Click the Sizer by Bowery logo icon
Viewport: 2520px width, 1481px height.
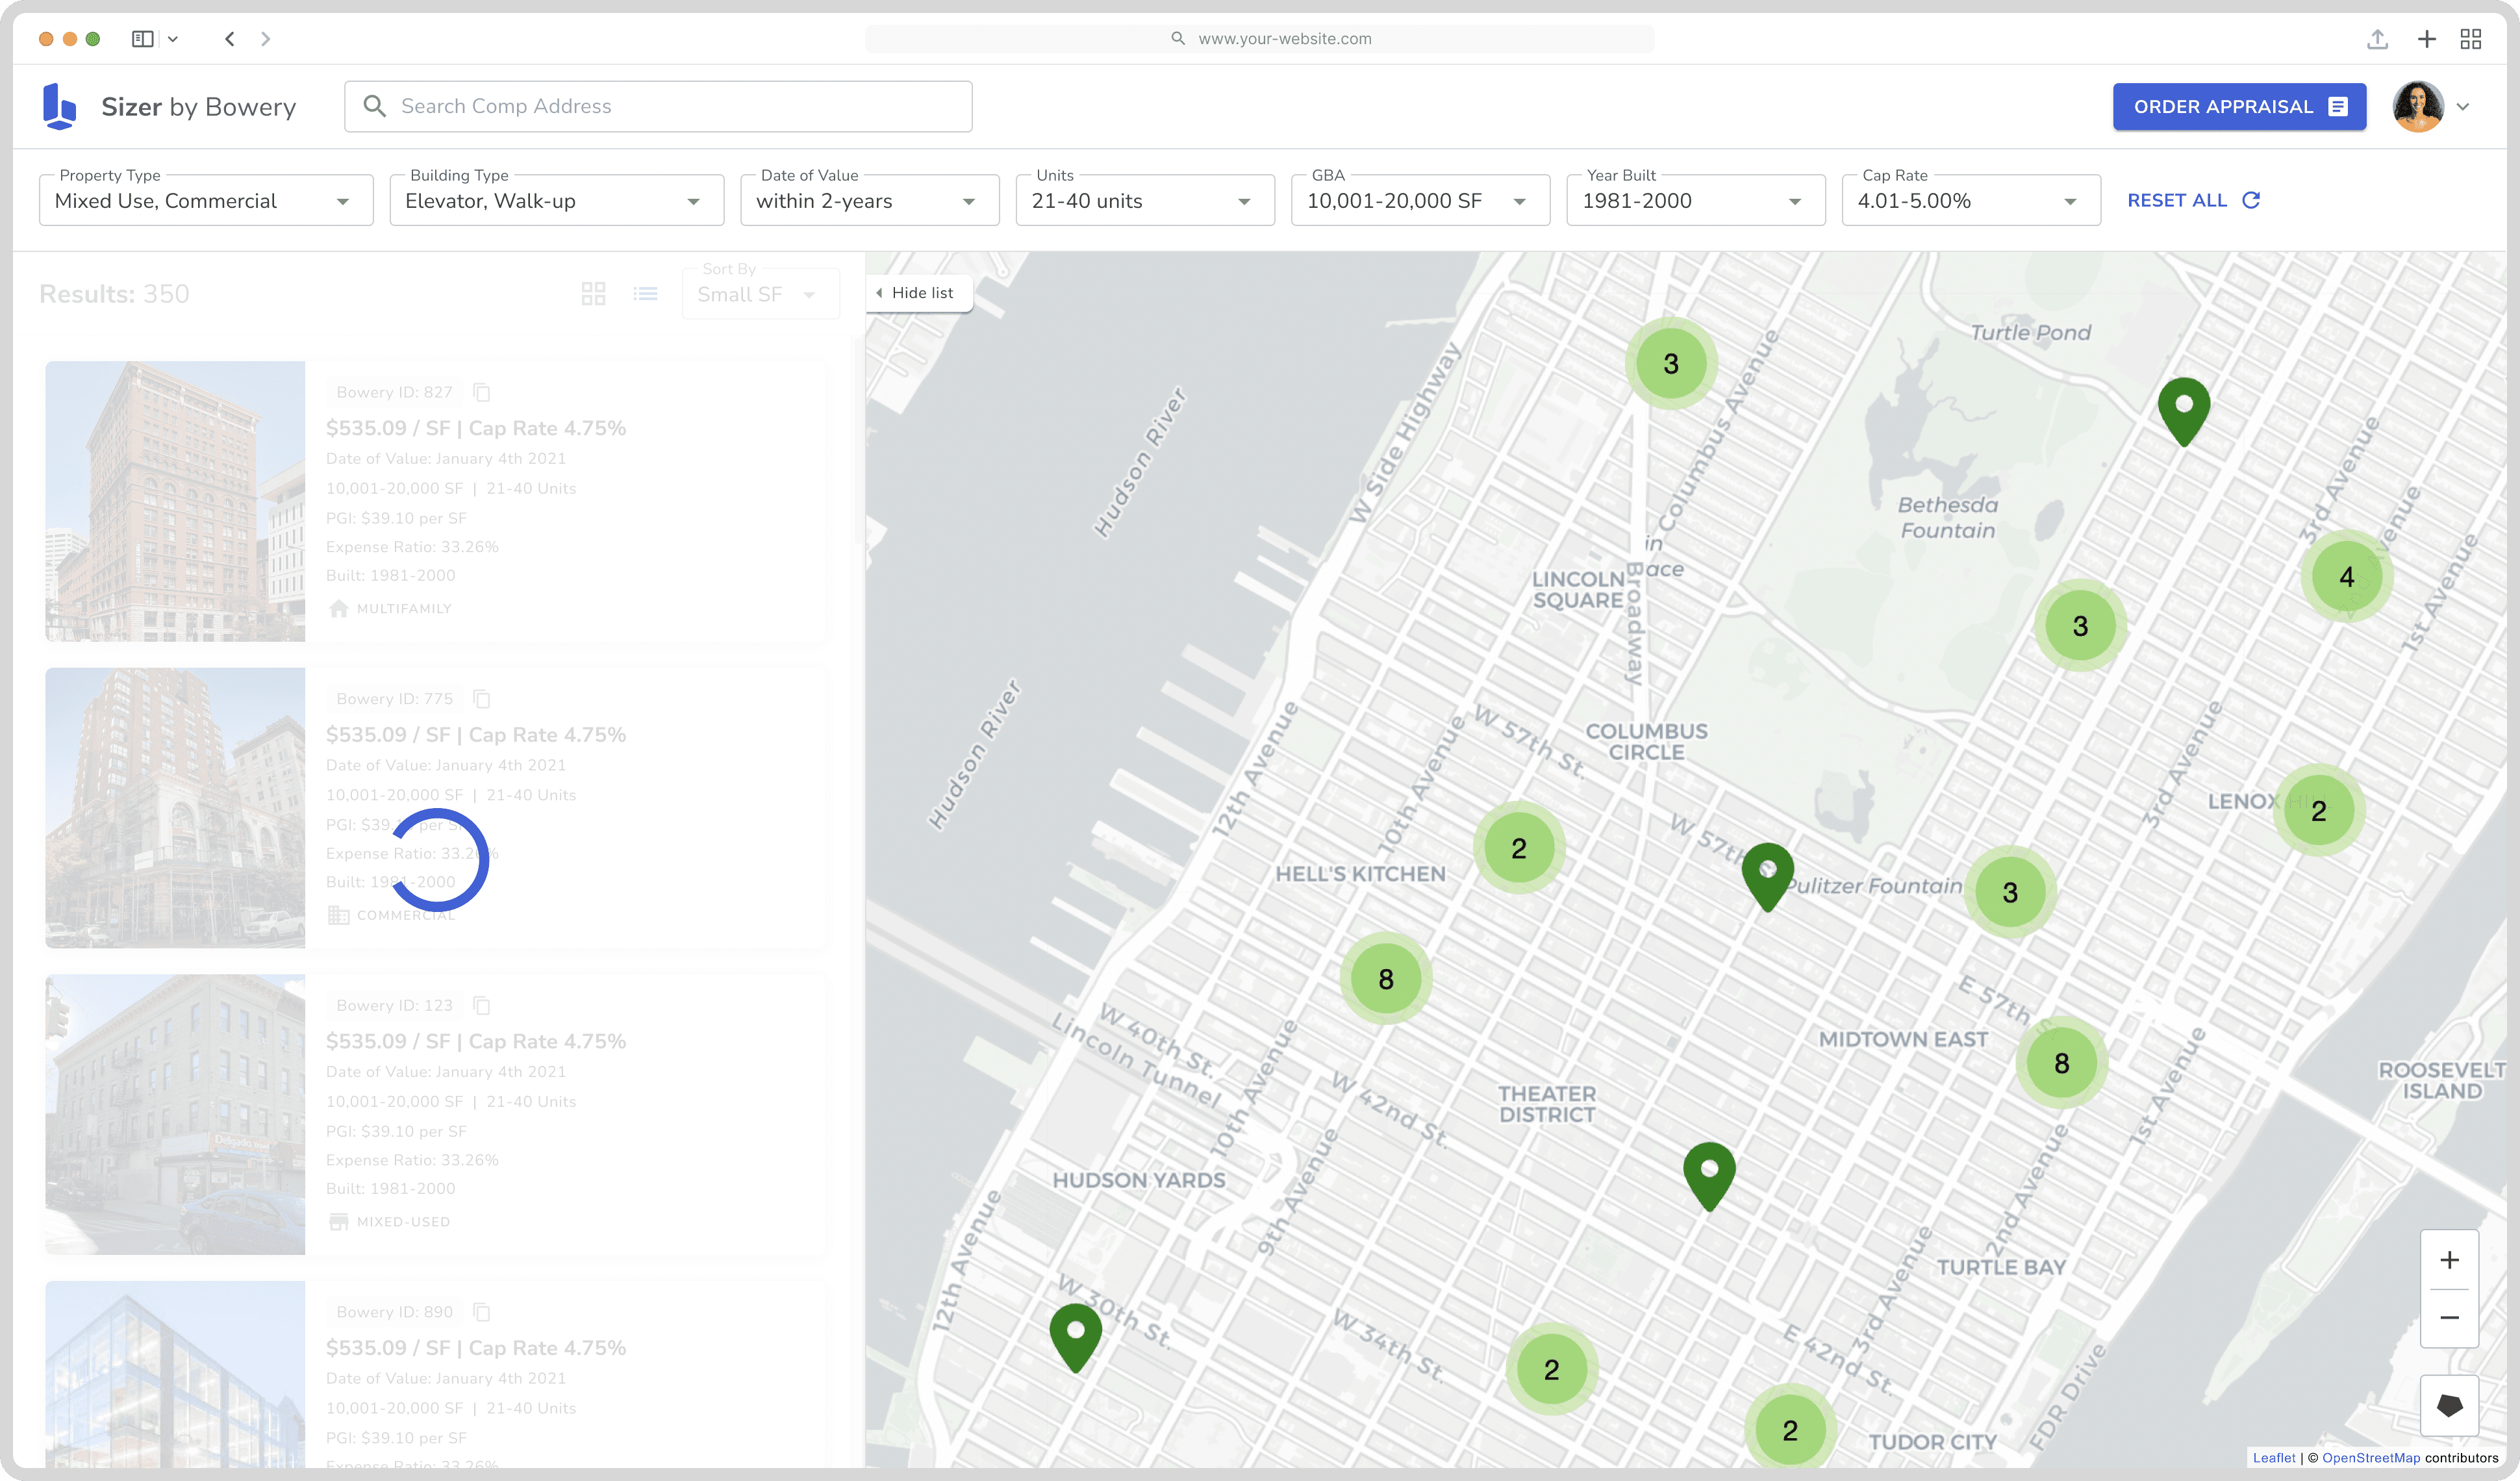[x=60, y=106]
